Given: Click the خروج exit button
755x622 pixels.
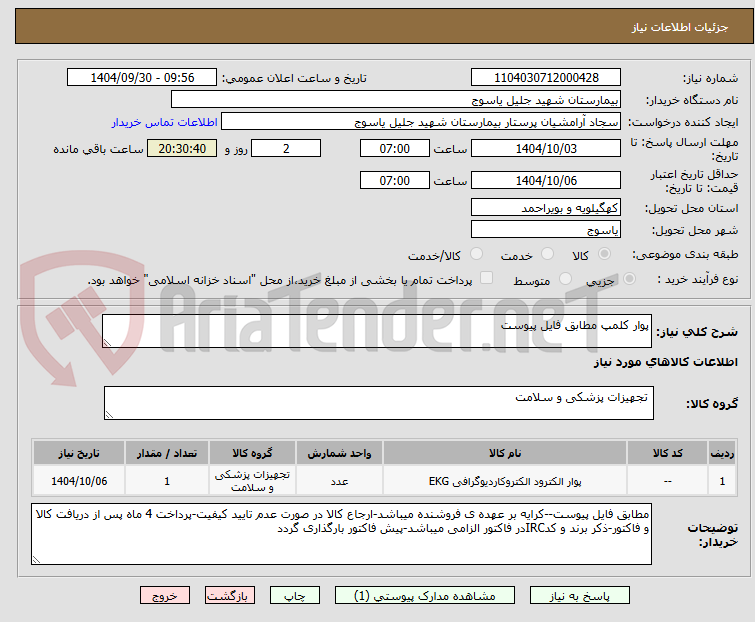Looking at the screenshot, I should (165, 596).
